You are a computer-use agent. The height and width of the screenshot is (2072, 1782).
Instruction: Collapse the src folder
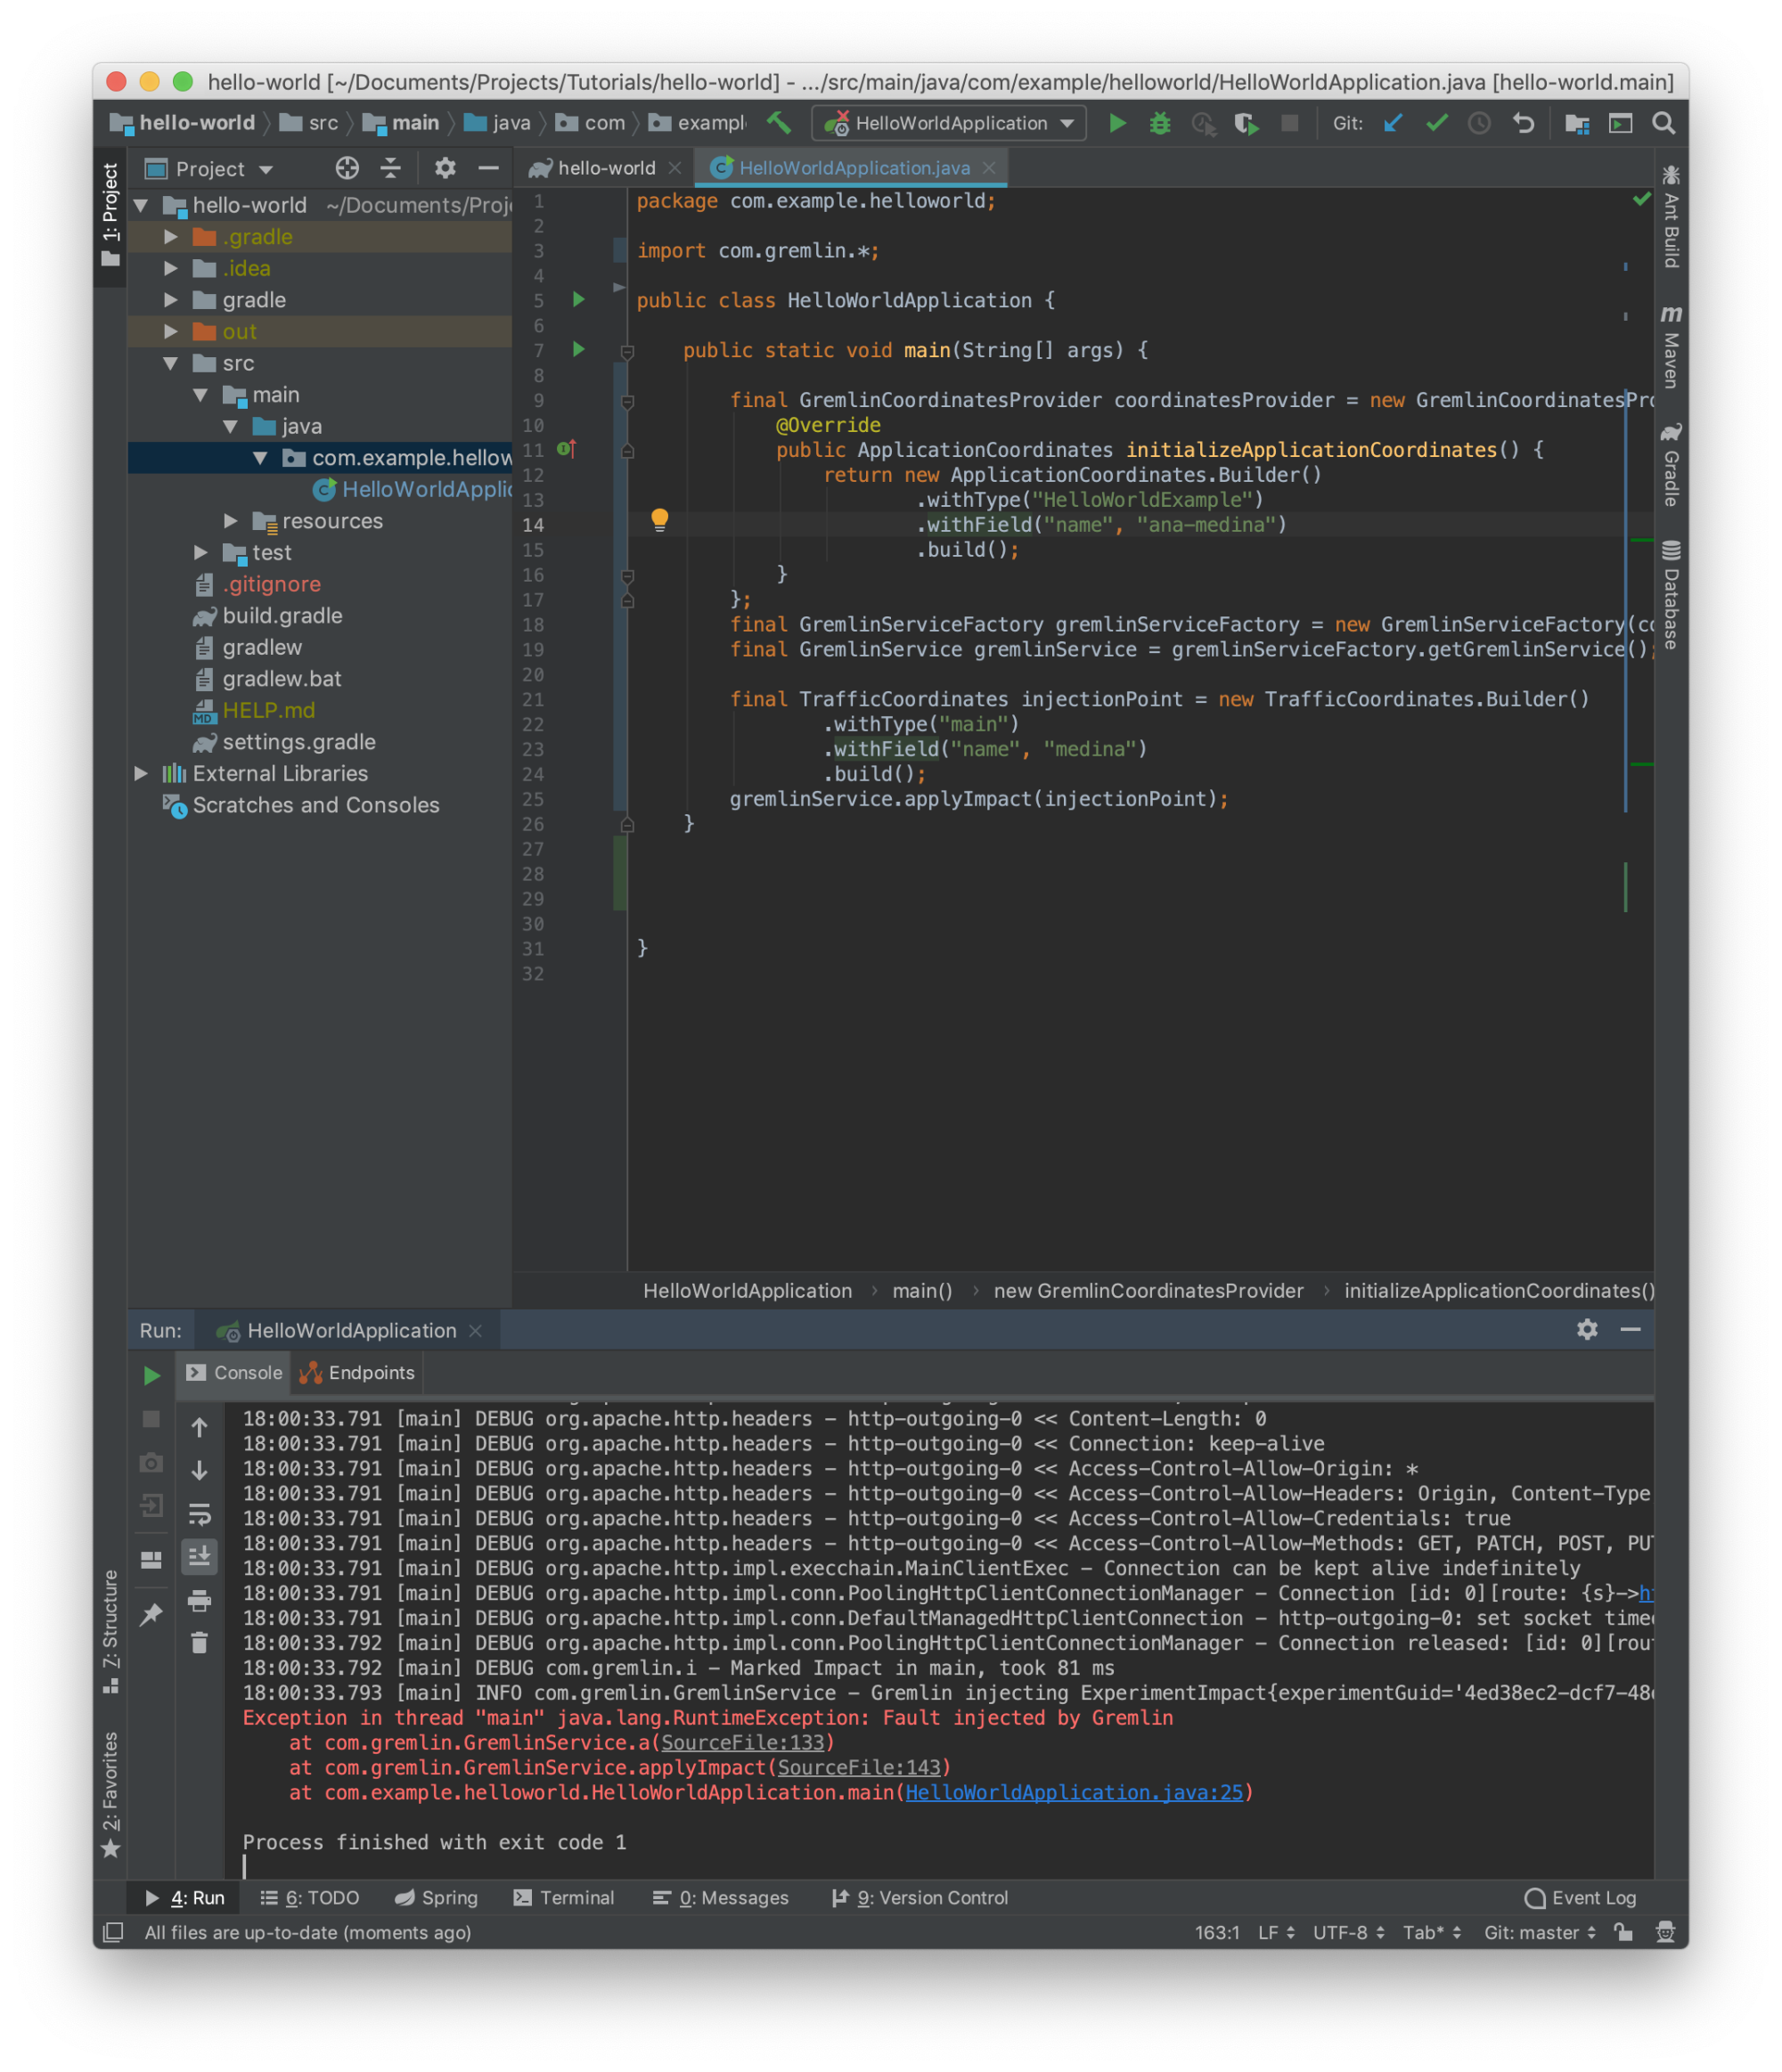tap(171, 363)
